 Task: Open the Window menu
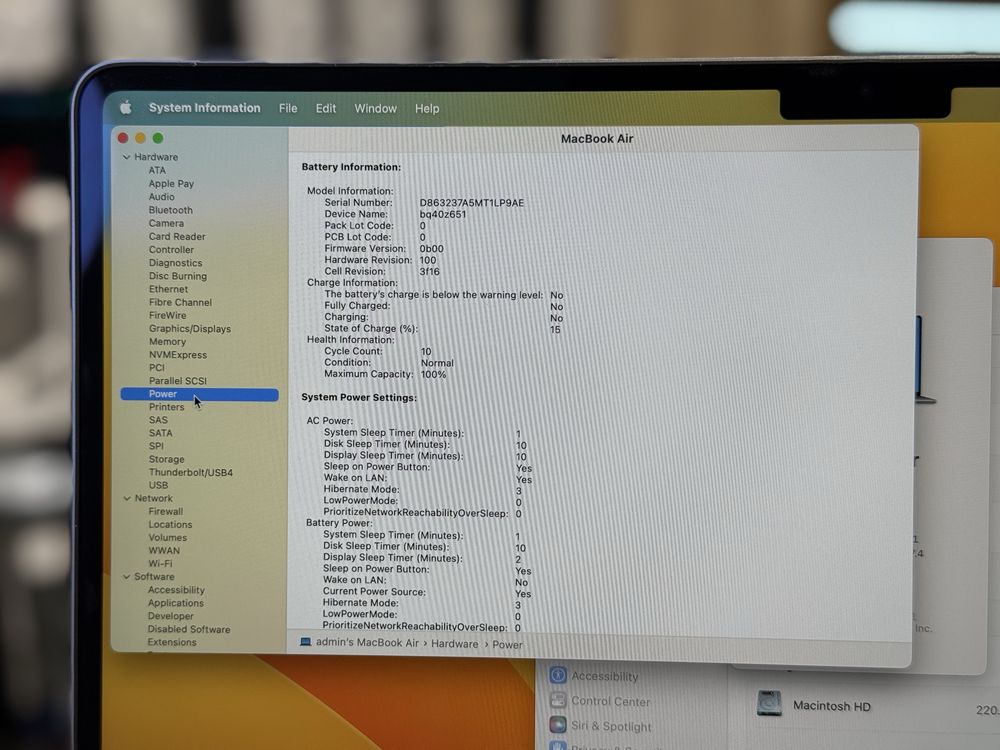(376, 108)
